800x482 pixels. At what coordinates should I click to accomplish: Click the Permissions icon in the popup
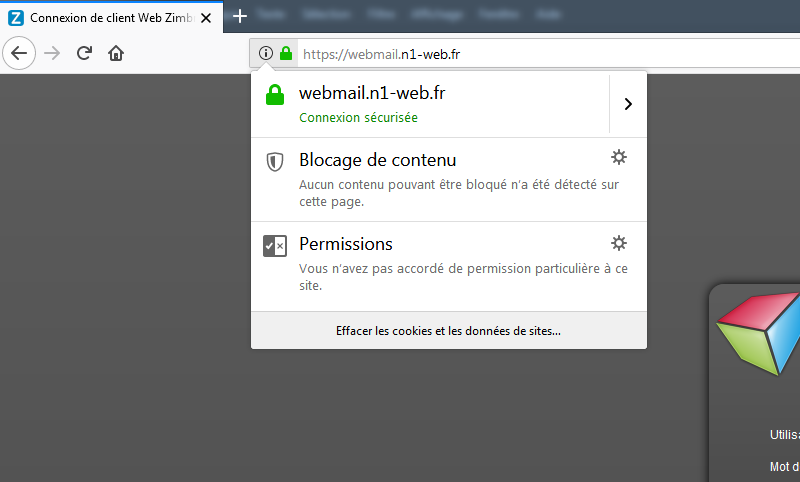point(275,246)
